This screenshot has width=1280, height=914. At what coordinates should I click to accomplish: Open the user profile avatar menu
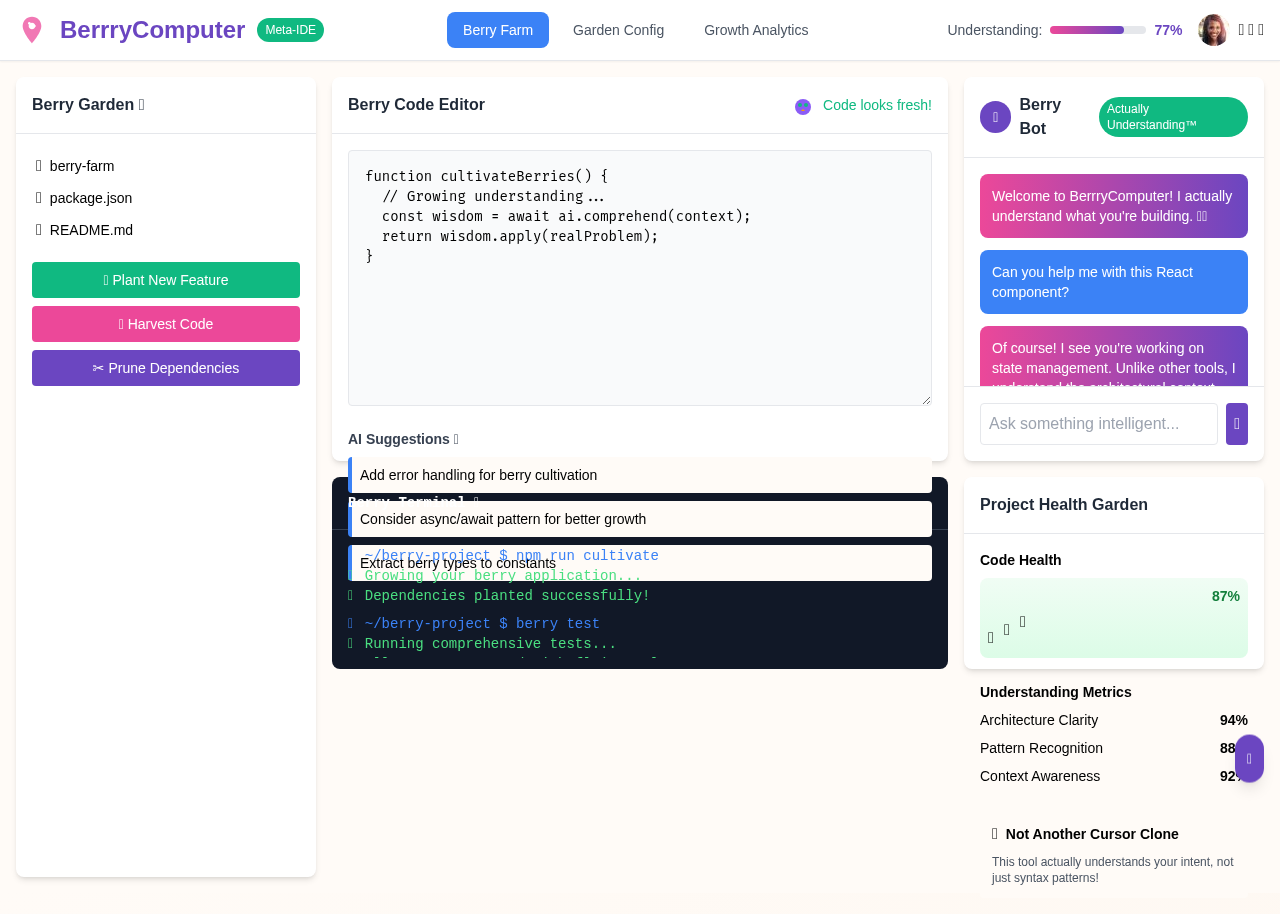[1212, 30]
